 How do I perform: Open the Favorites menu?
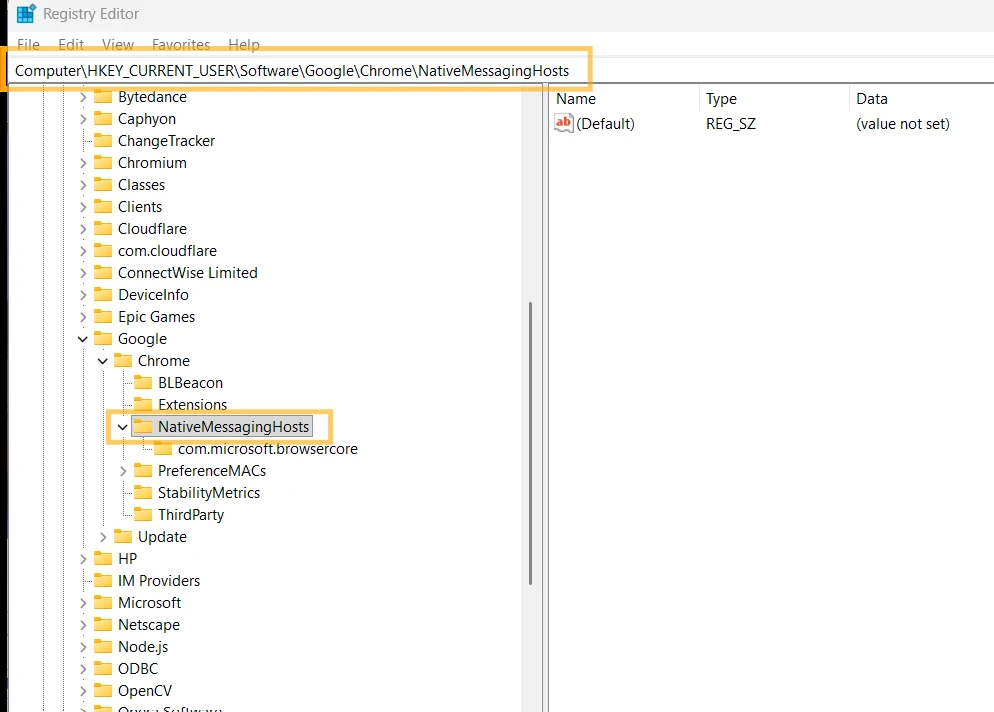pos(181,45)
